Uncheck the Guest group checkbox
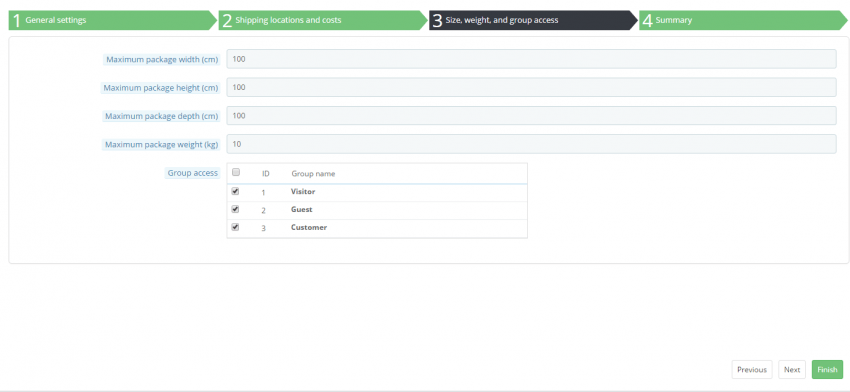The width and height of the screenshot is (850, 392). click(235, 209)
